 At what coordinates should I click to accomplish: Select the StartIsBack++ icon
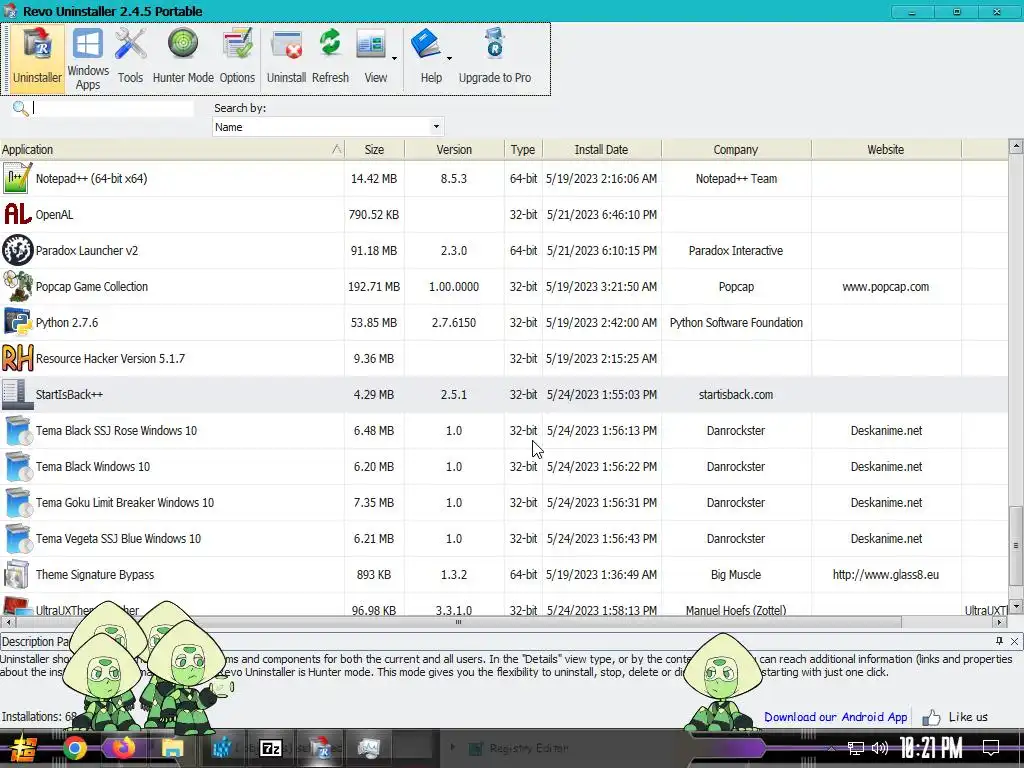point(17,394)
